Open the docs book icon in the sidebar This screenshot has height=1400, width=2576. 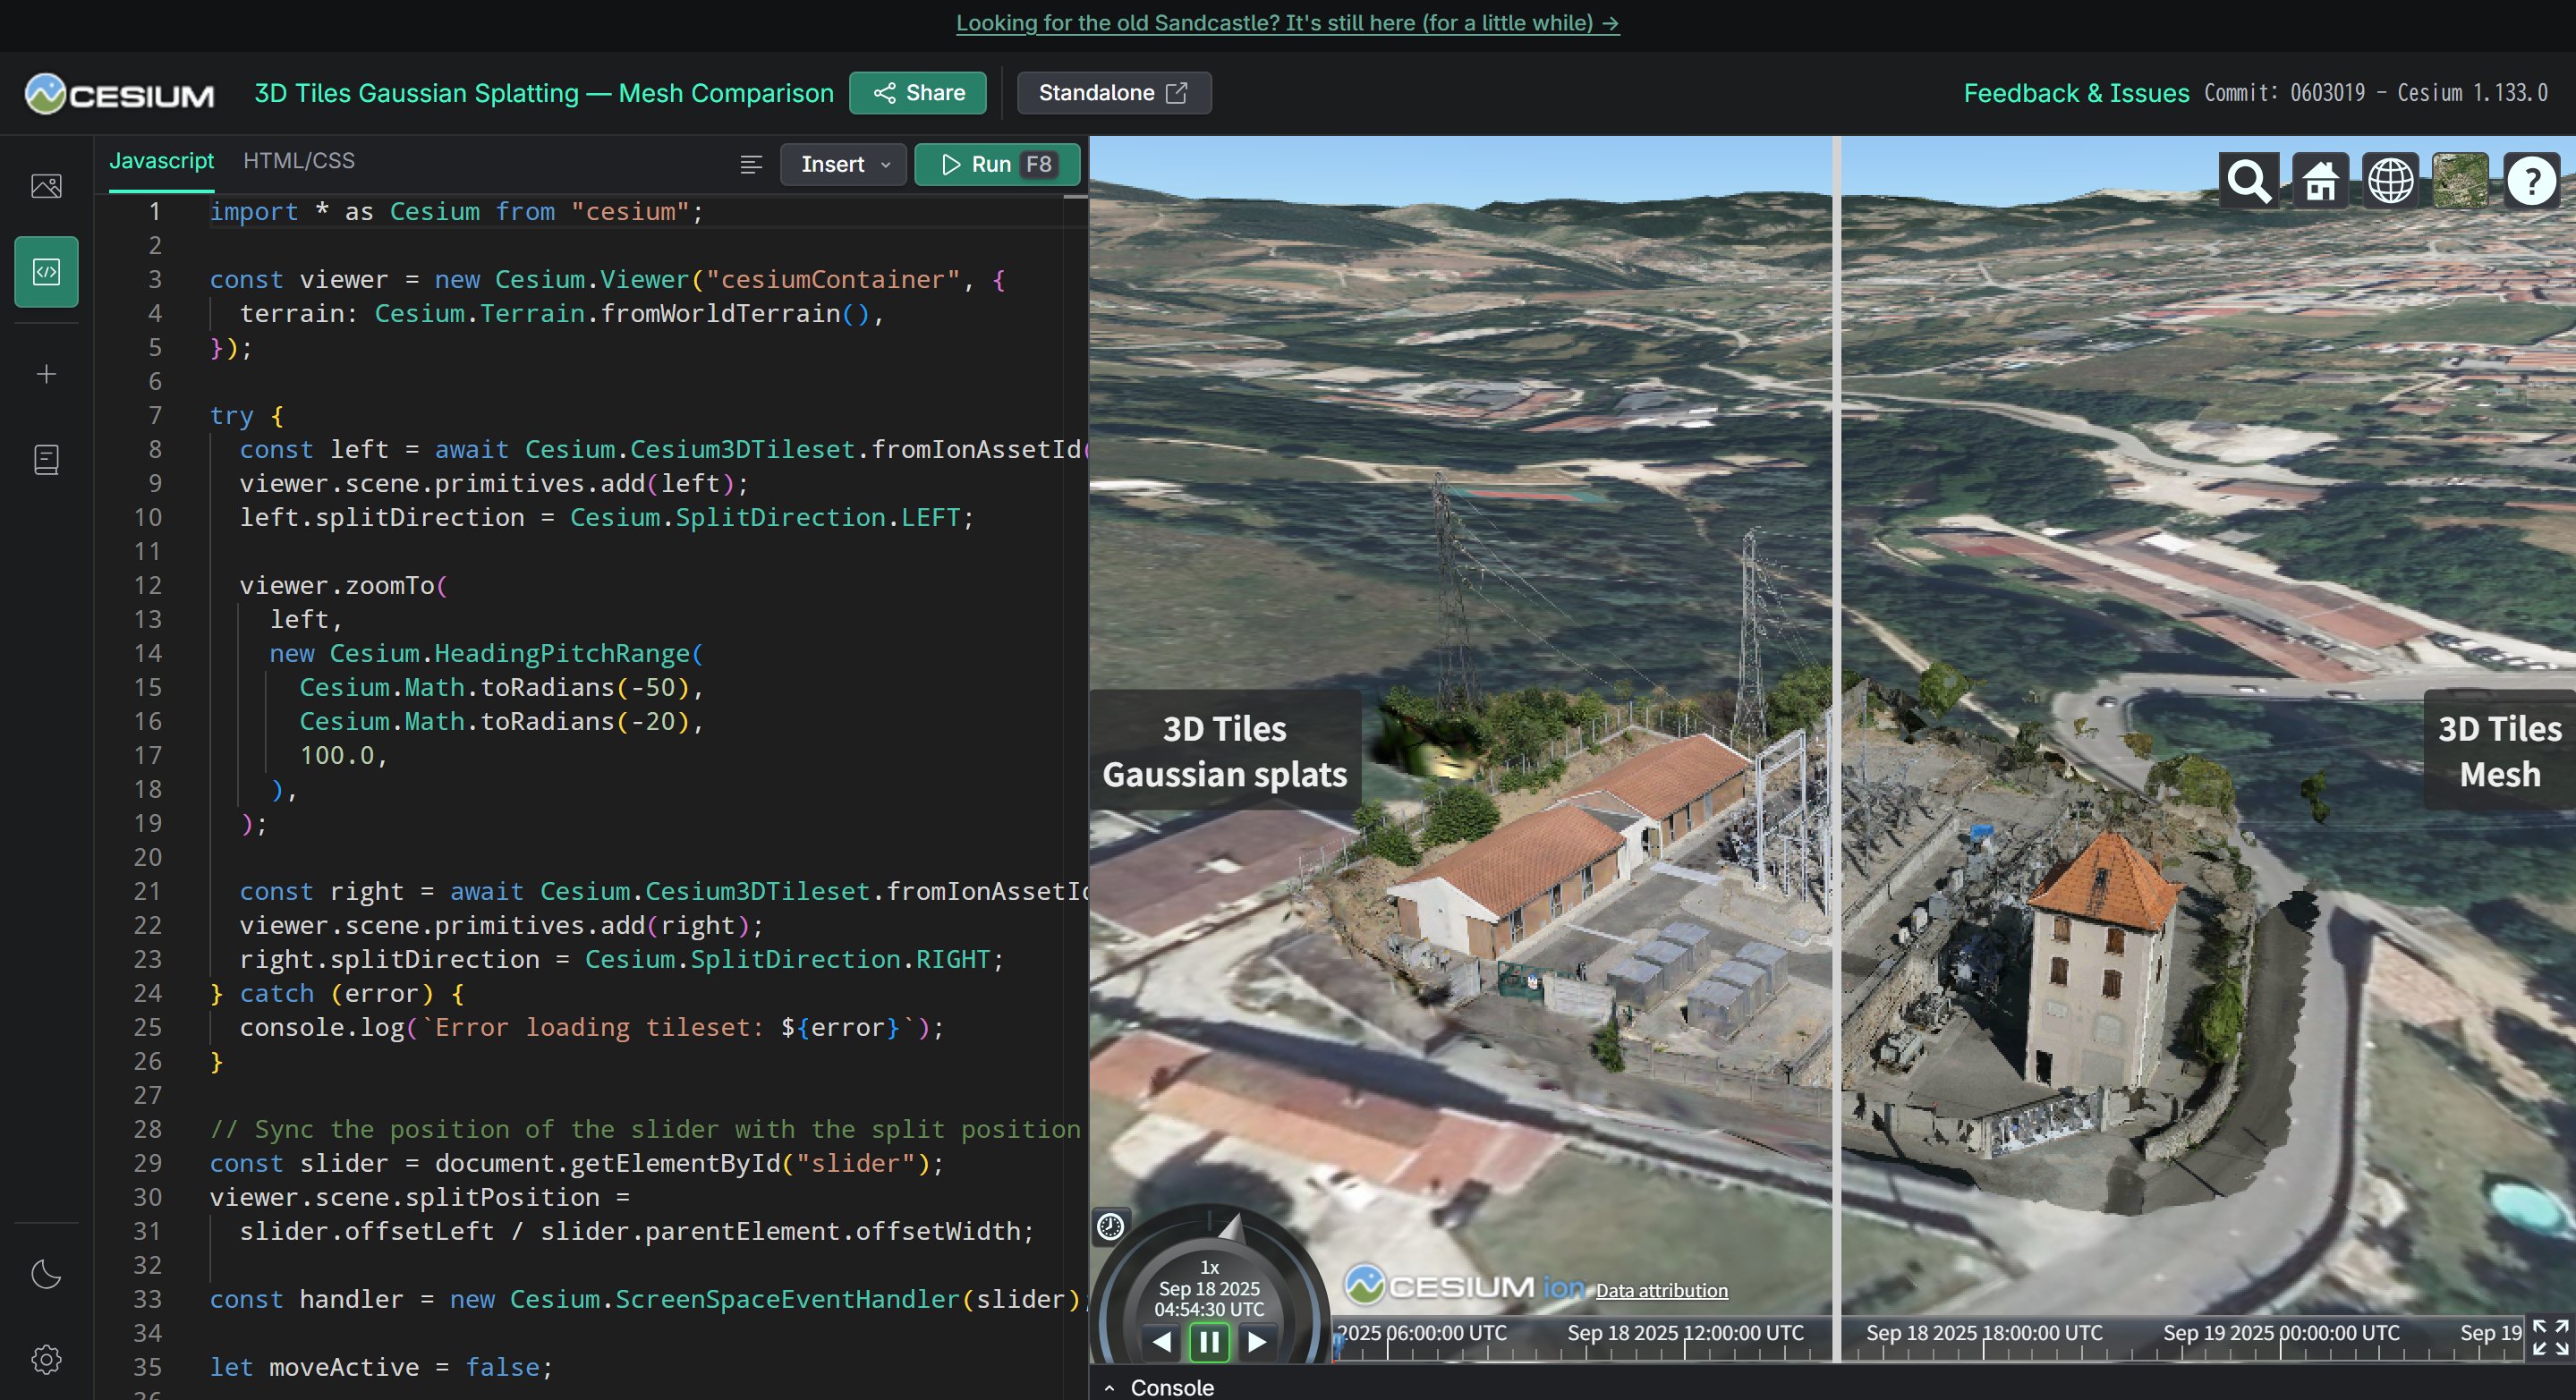pos(46,460)
